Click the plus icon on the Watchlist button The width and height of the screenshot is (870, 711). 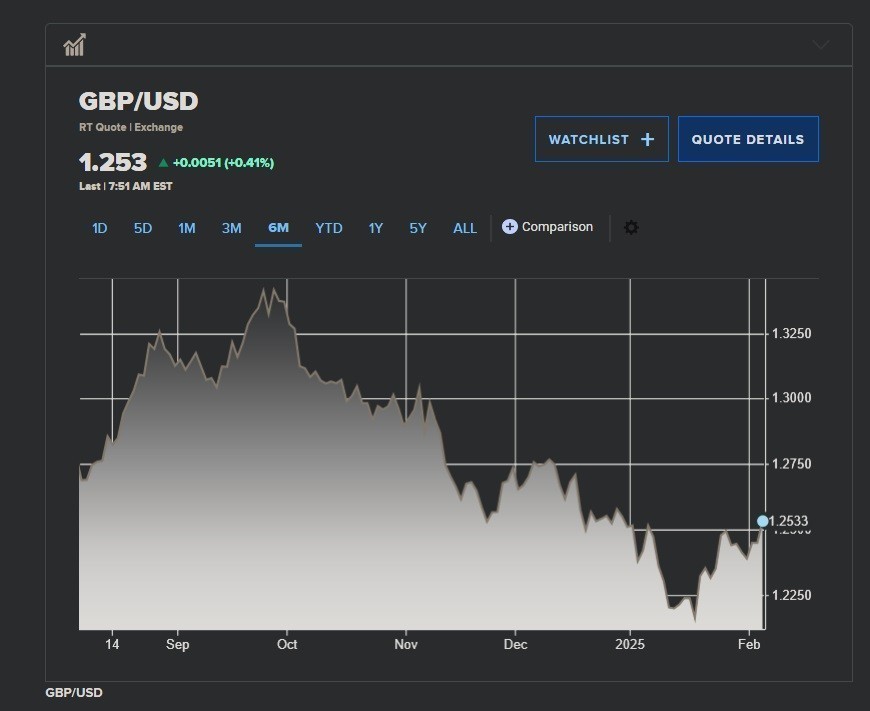coord(647,140)
